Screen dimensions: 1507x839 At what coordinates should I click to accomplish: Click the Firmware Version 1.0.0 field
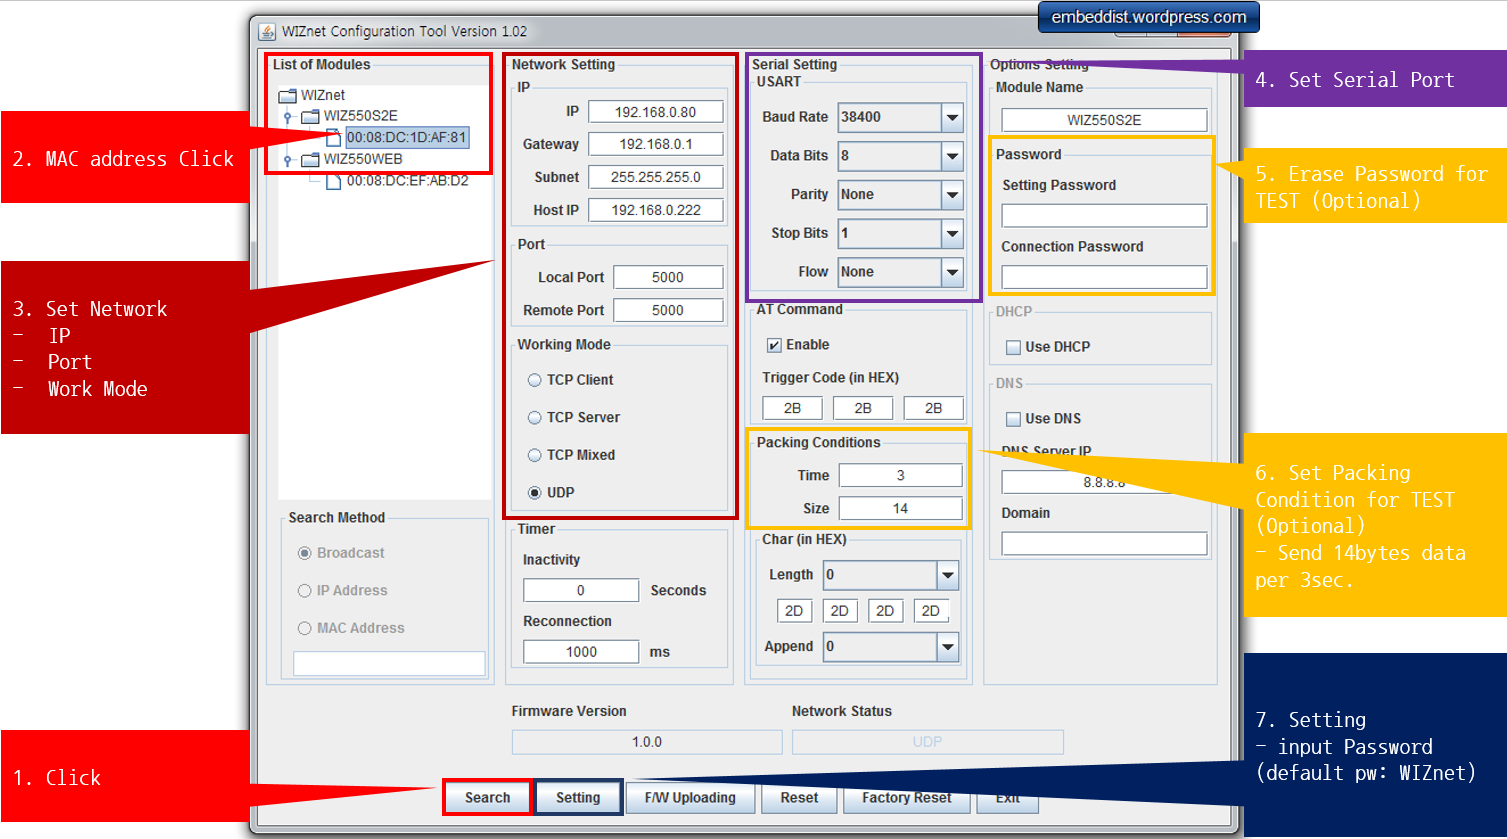coord(647,742)
